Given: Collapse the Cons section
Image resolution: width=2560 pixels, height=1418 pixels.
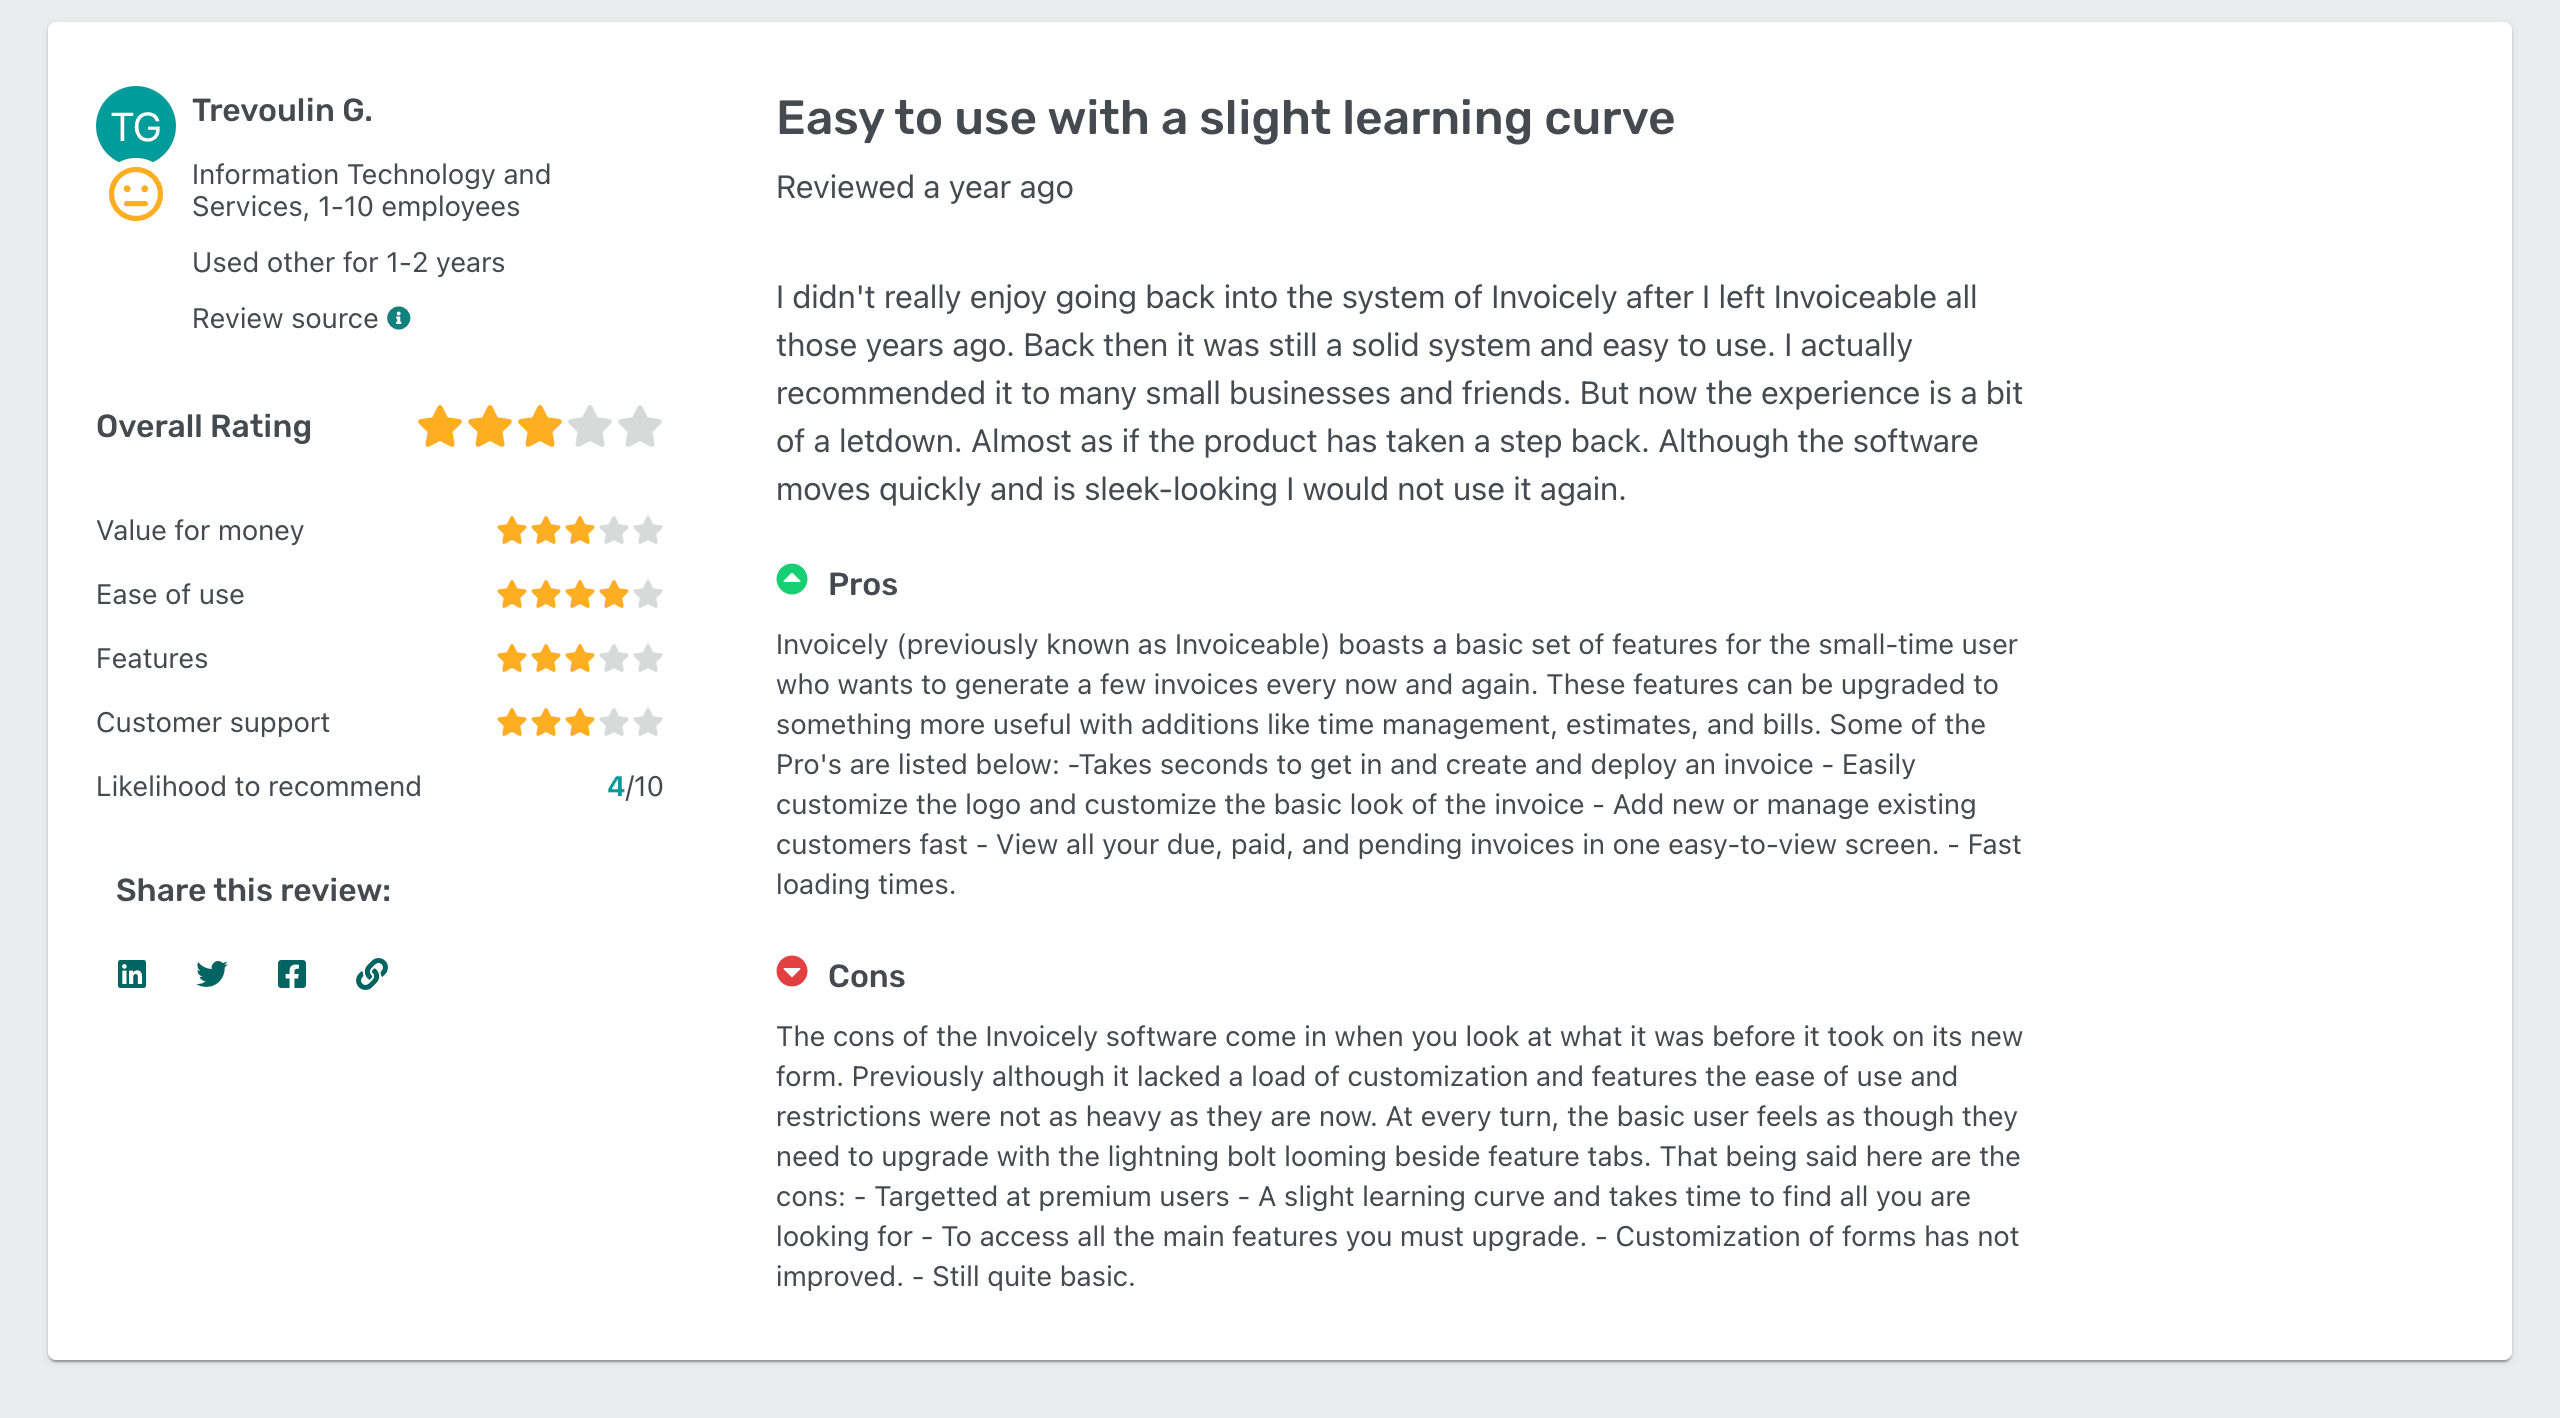Looking at the screenshot, I should (866, 975).
